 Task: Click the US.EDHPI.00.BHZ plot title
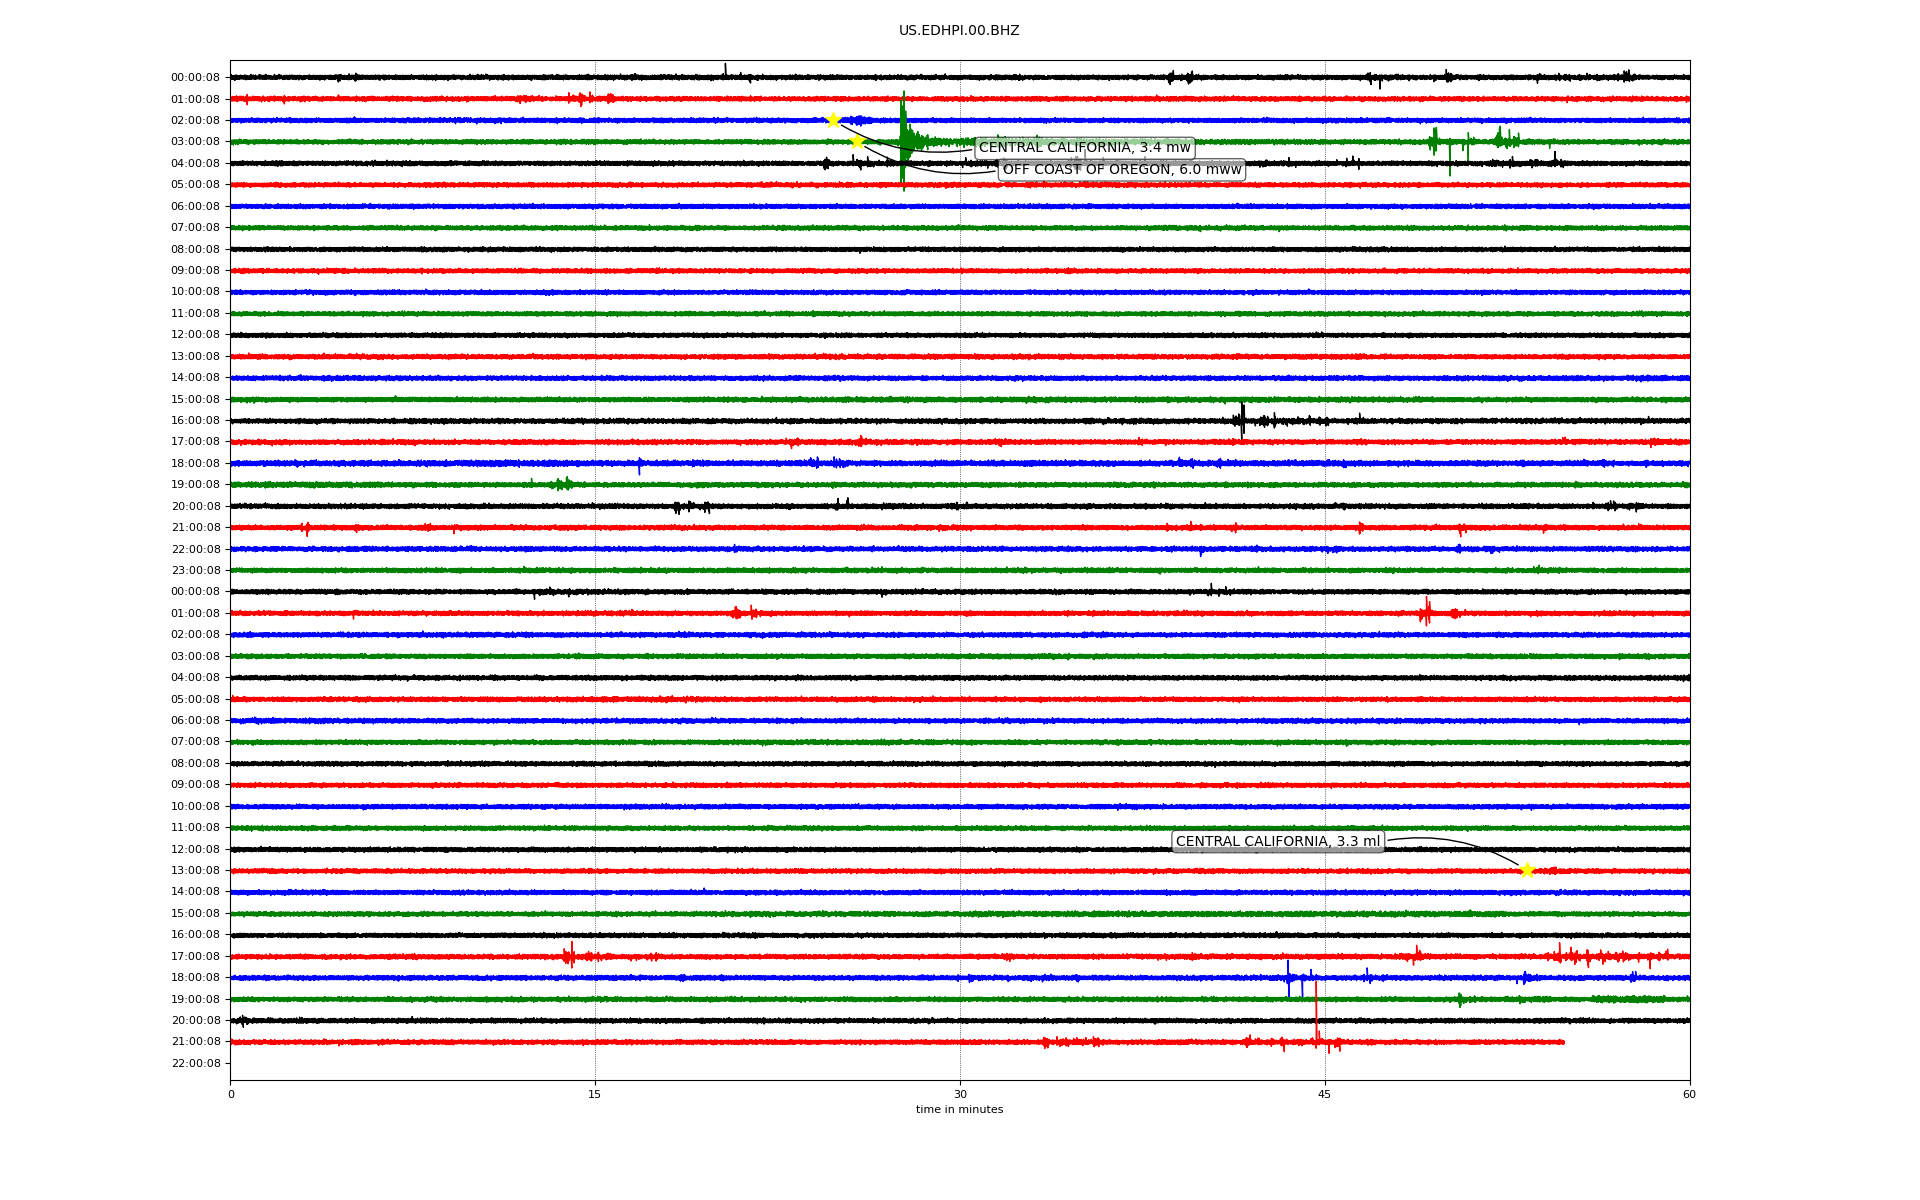(958, 31)
